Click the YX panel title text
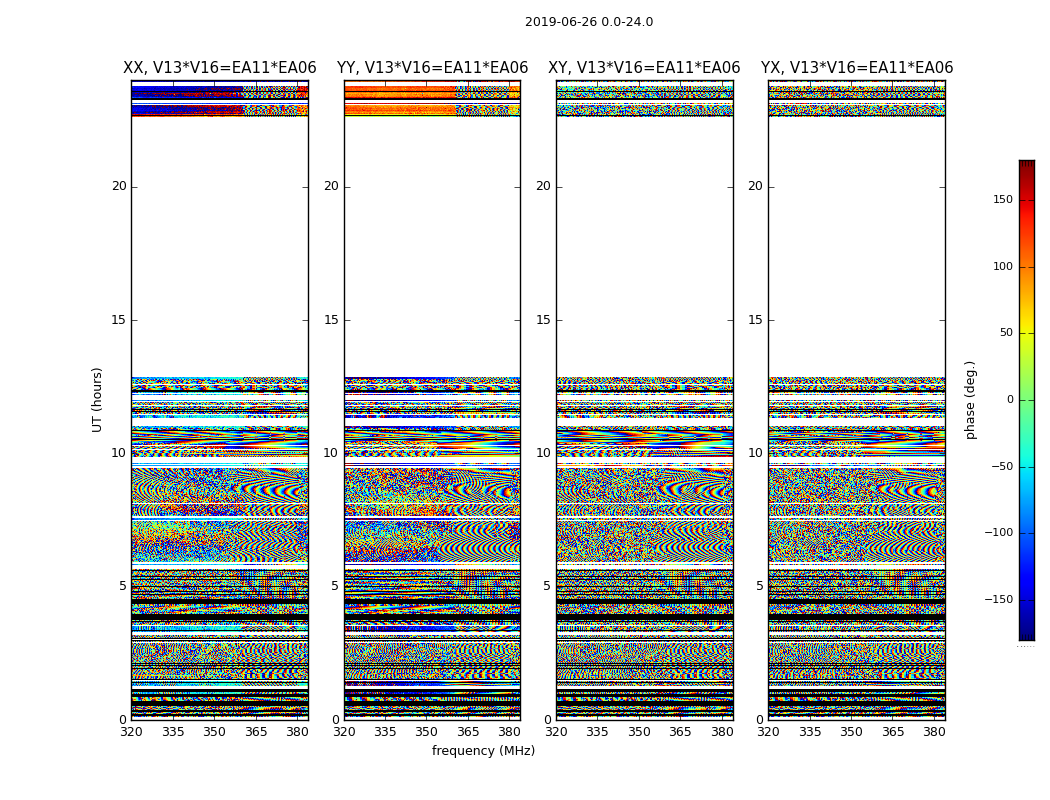This screenshot has width=1050, height=800. pos(856,68)
